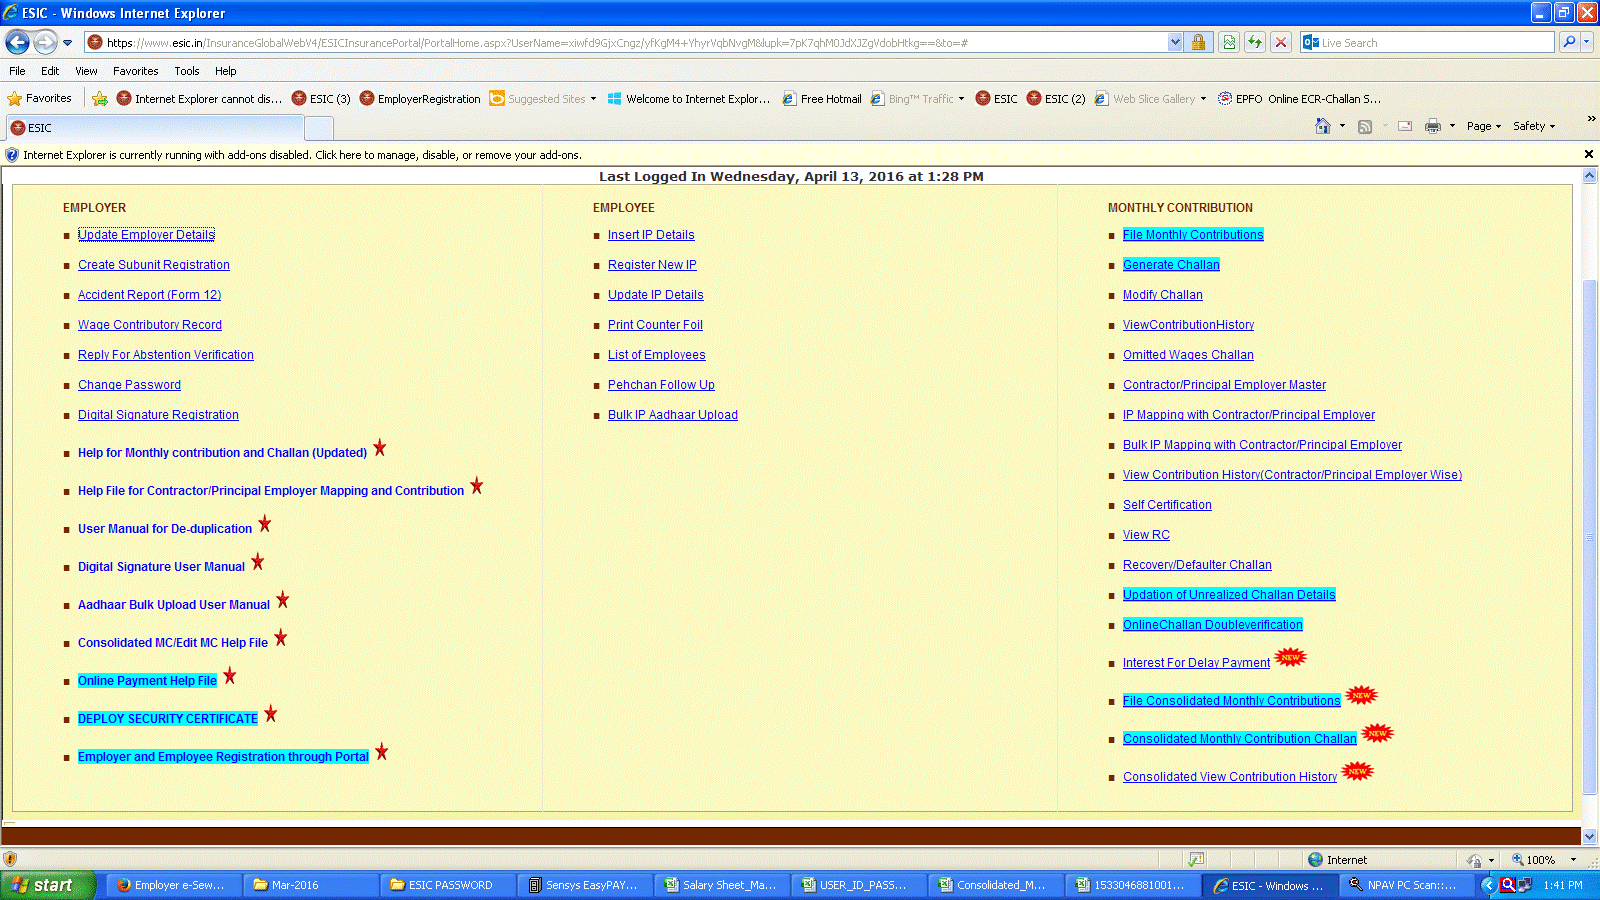Close the add-ons disabled information bar

[1589, 154]
